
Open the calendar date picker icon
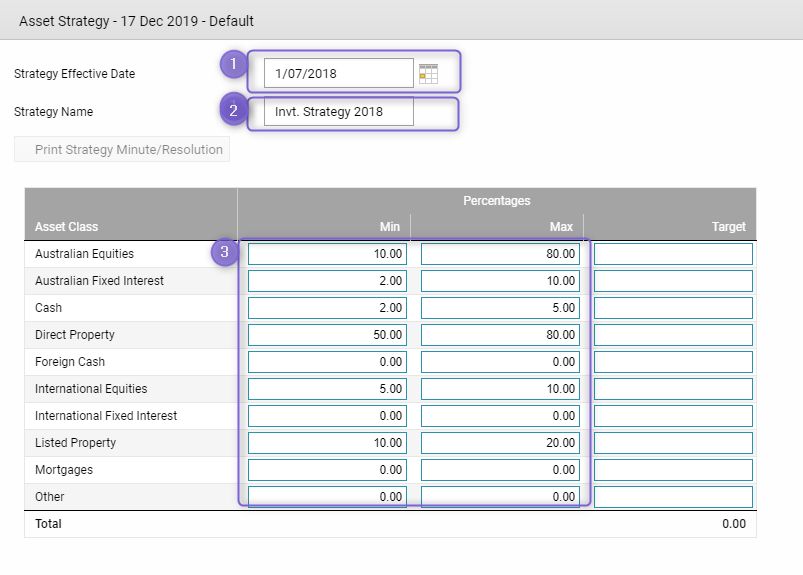(428, 74)
